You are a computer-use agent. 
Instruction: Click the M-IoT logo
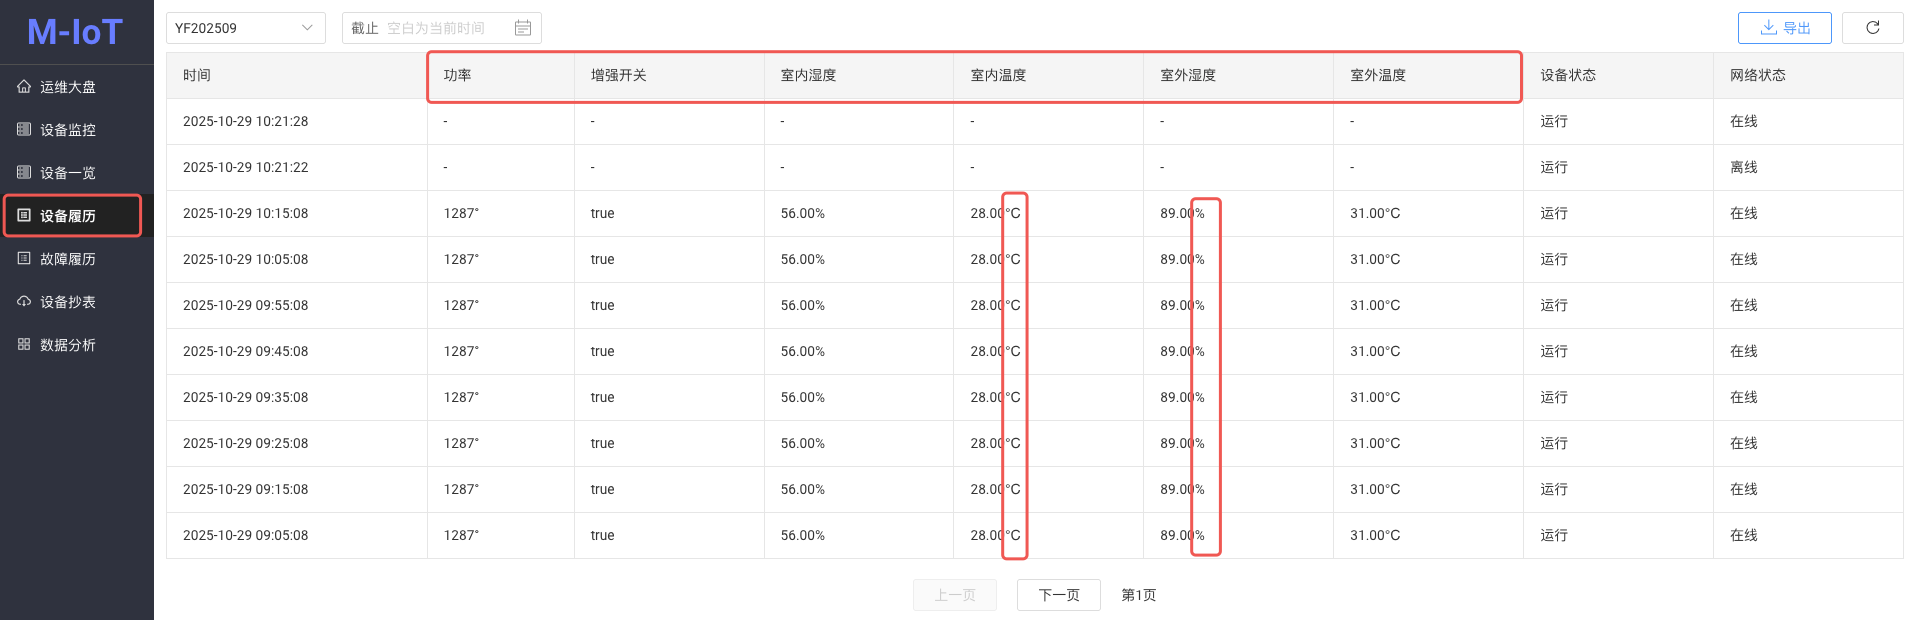coord(75,32)
